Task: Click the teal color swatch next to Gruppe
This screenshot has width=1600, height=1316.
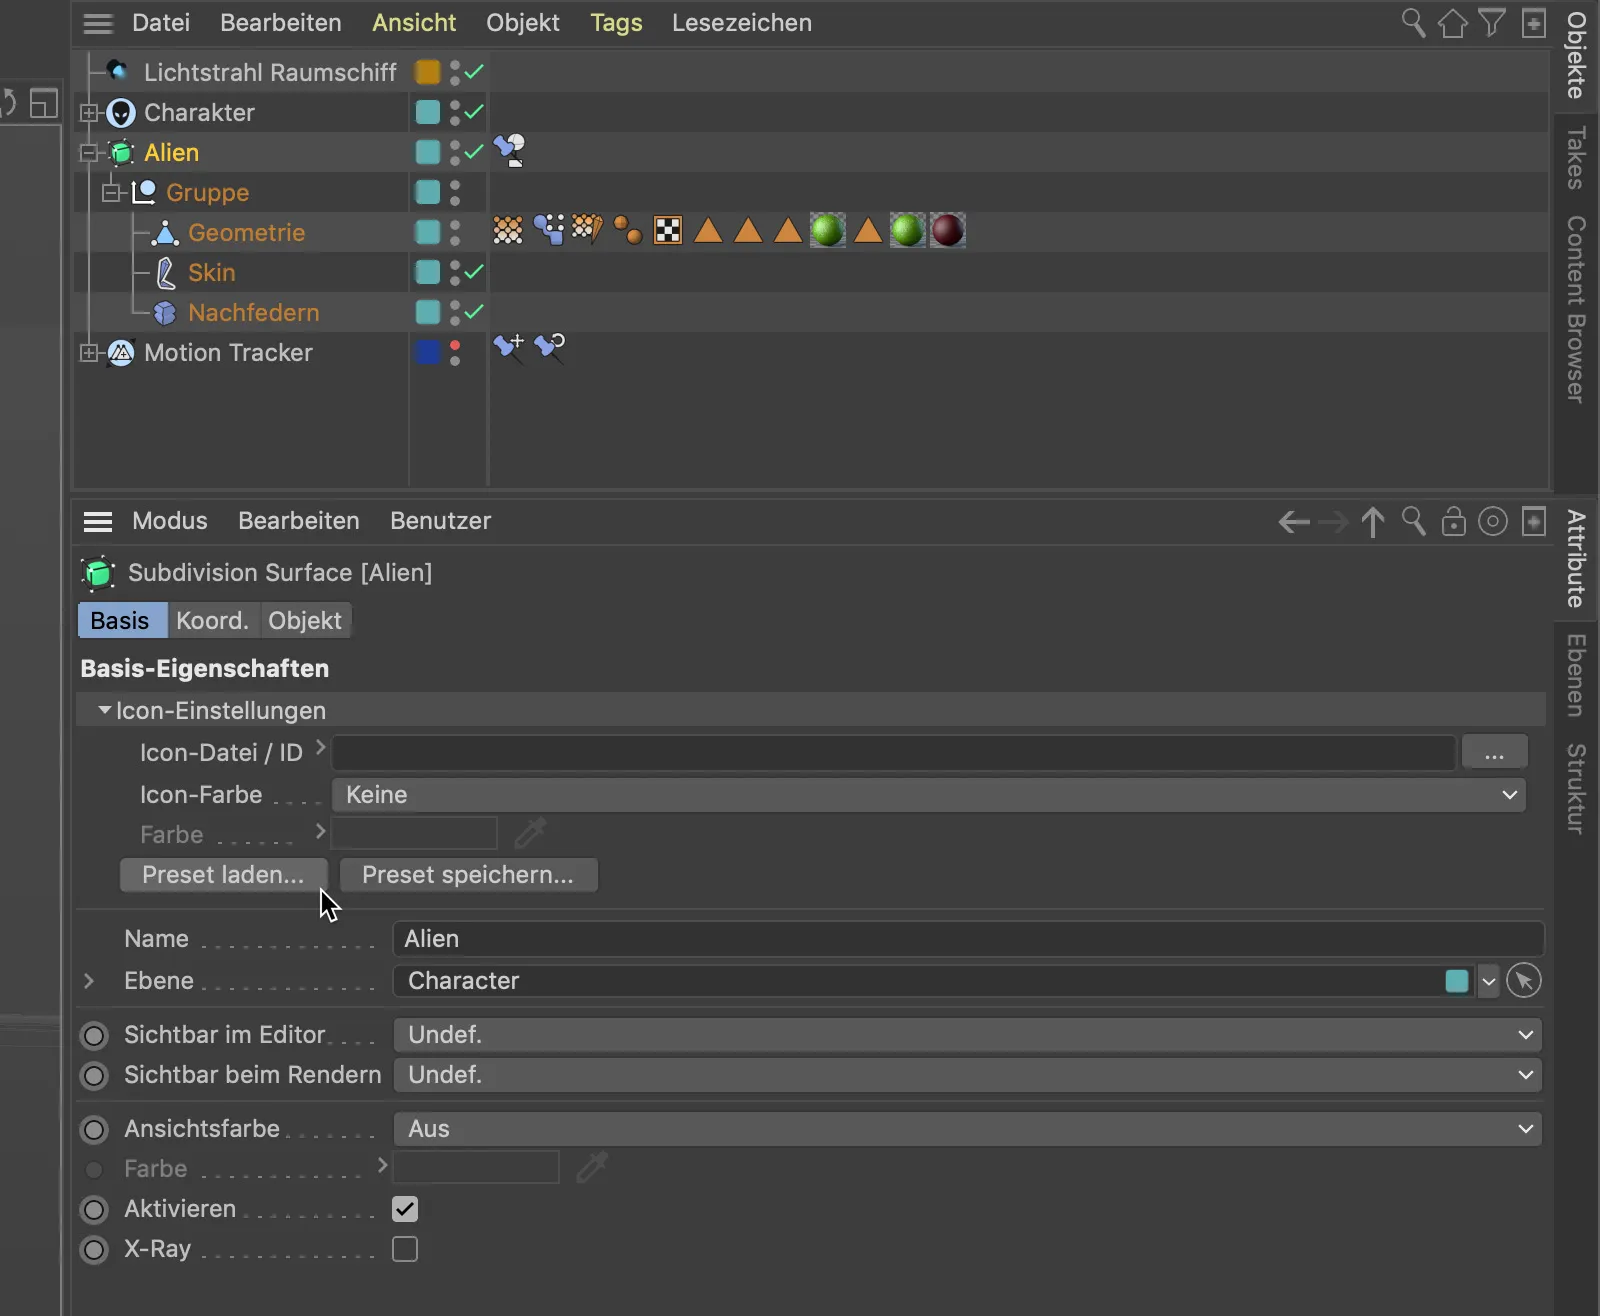Action: (x=428, y=192)
